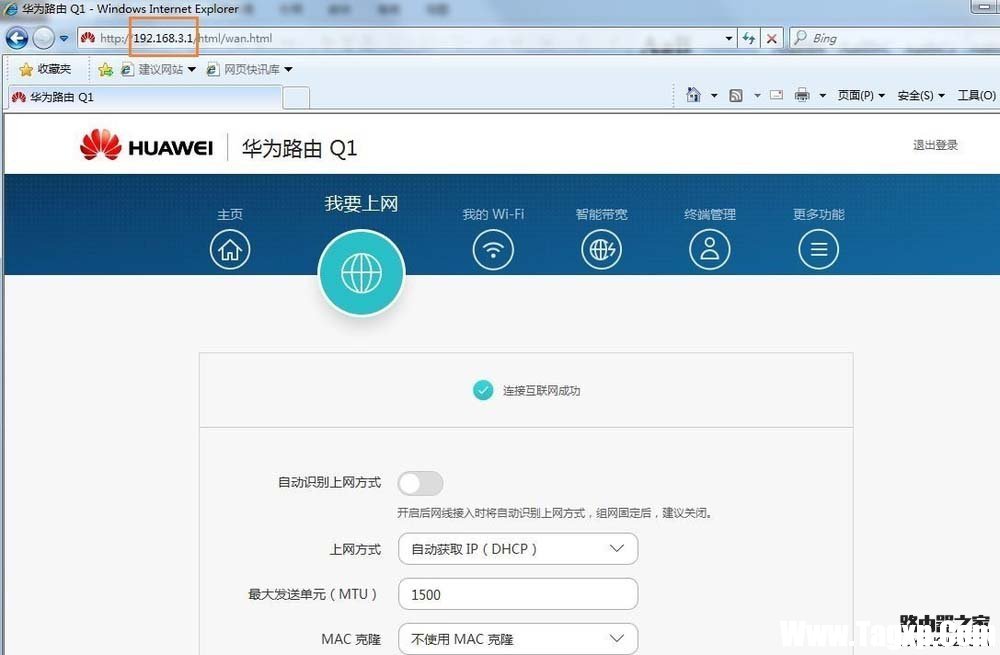
Task: Open the 安全(S) menu
Action: click(921, 96)
